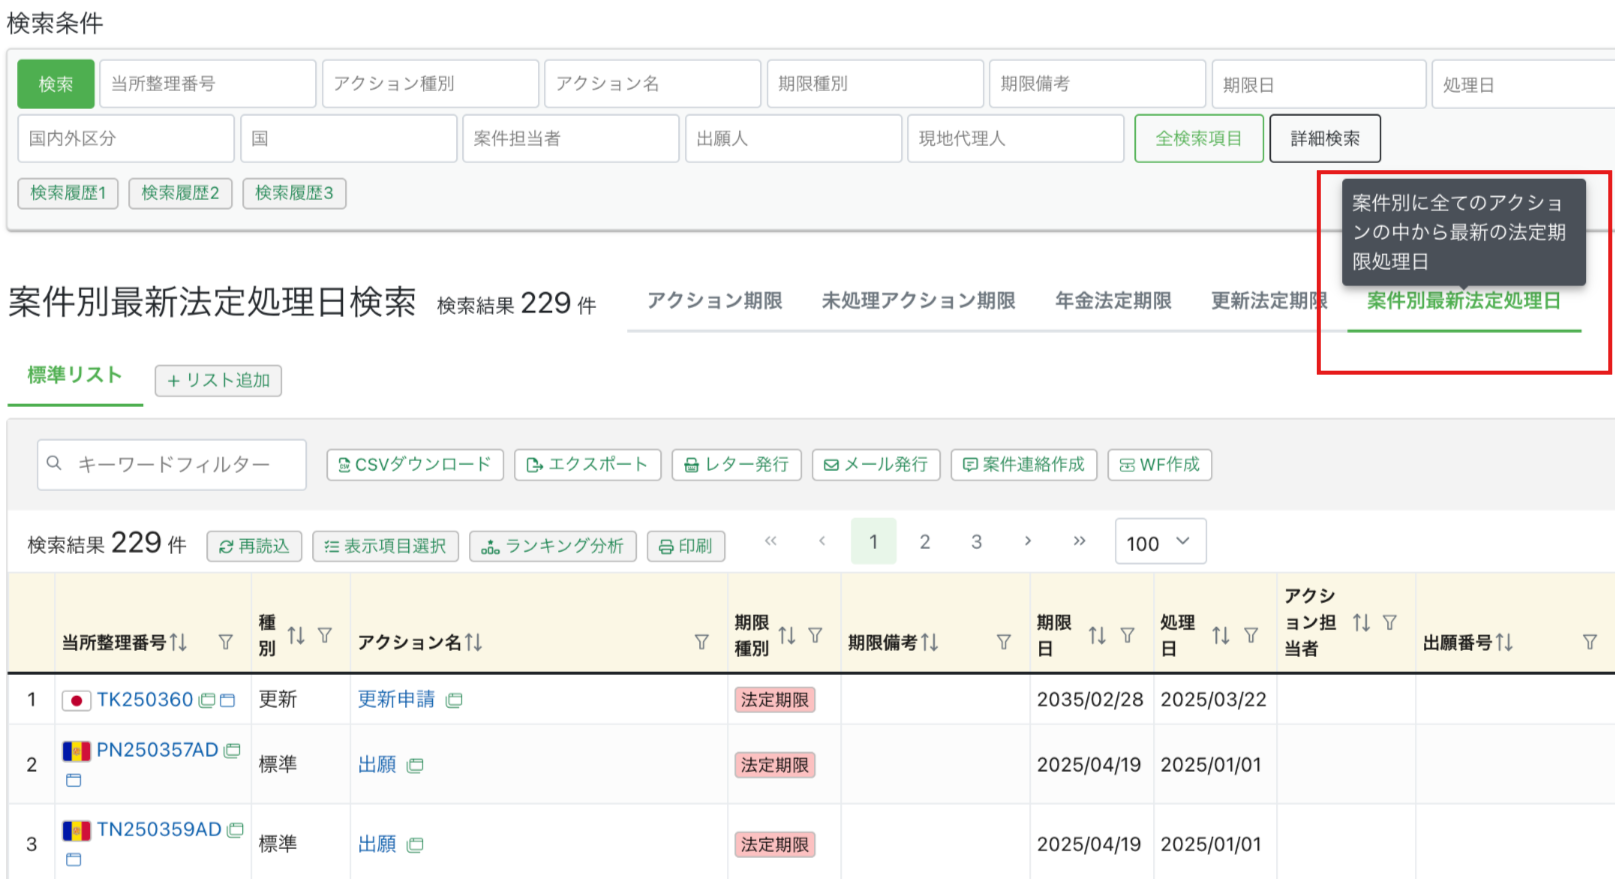The image size is (1615, 879).
Task: Click copy icon next to PN250357AD
Action: [x=232, y=750]
